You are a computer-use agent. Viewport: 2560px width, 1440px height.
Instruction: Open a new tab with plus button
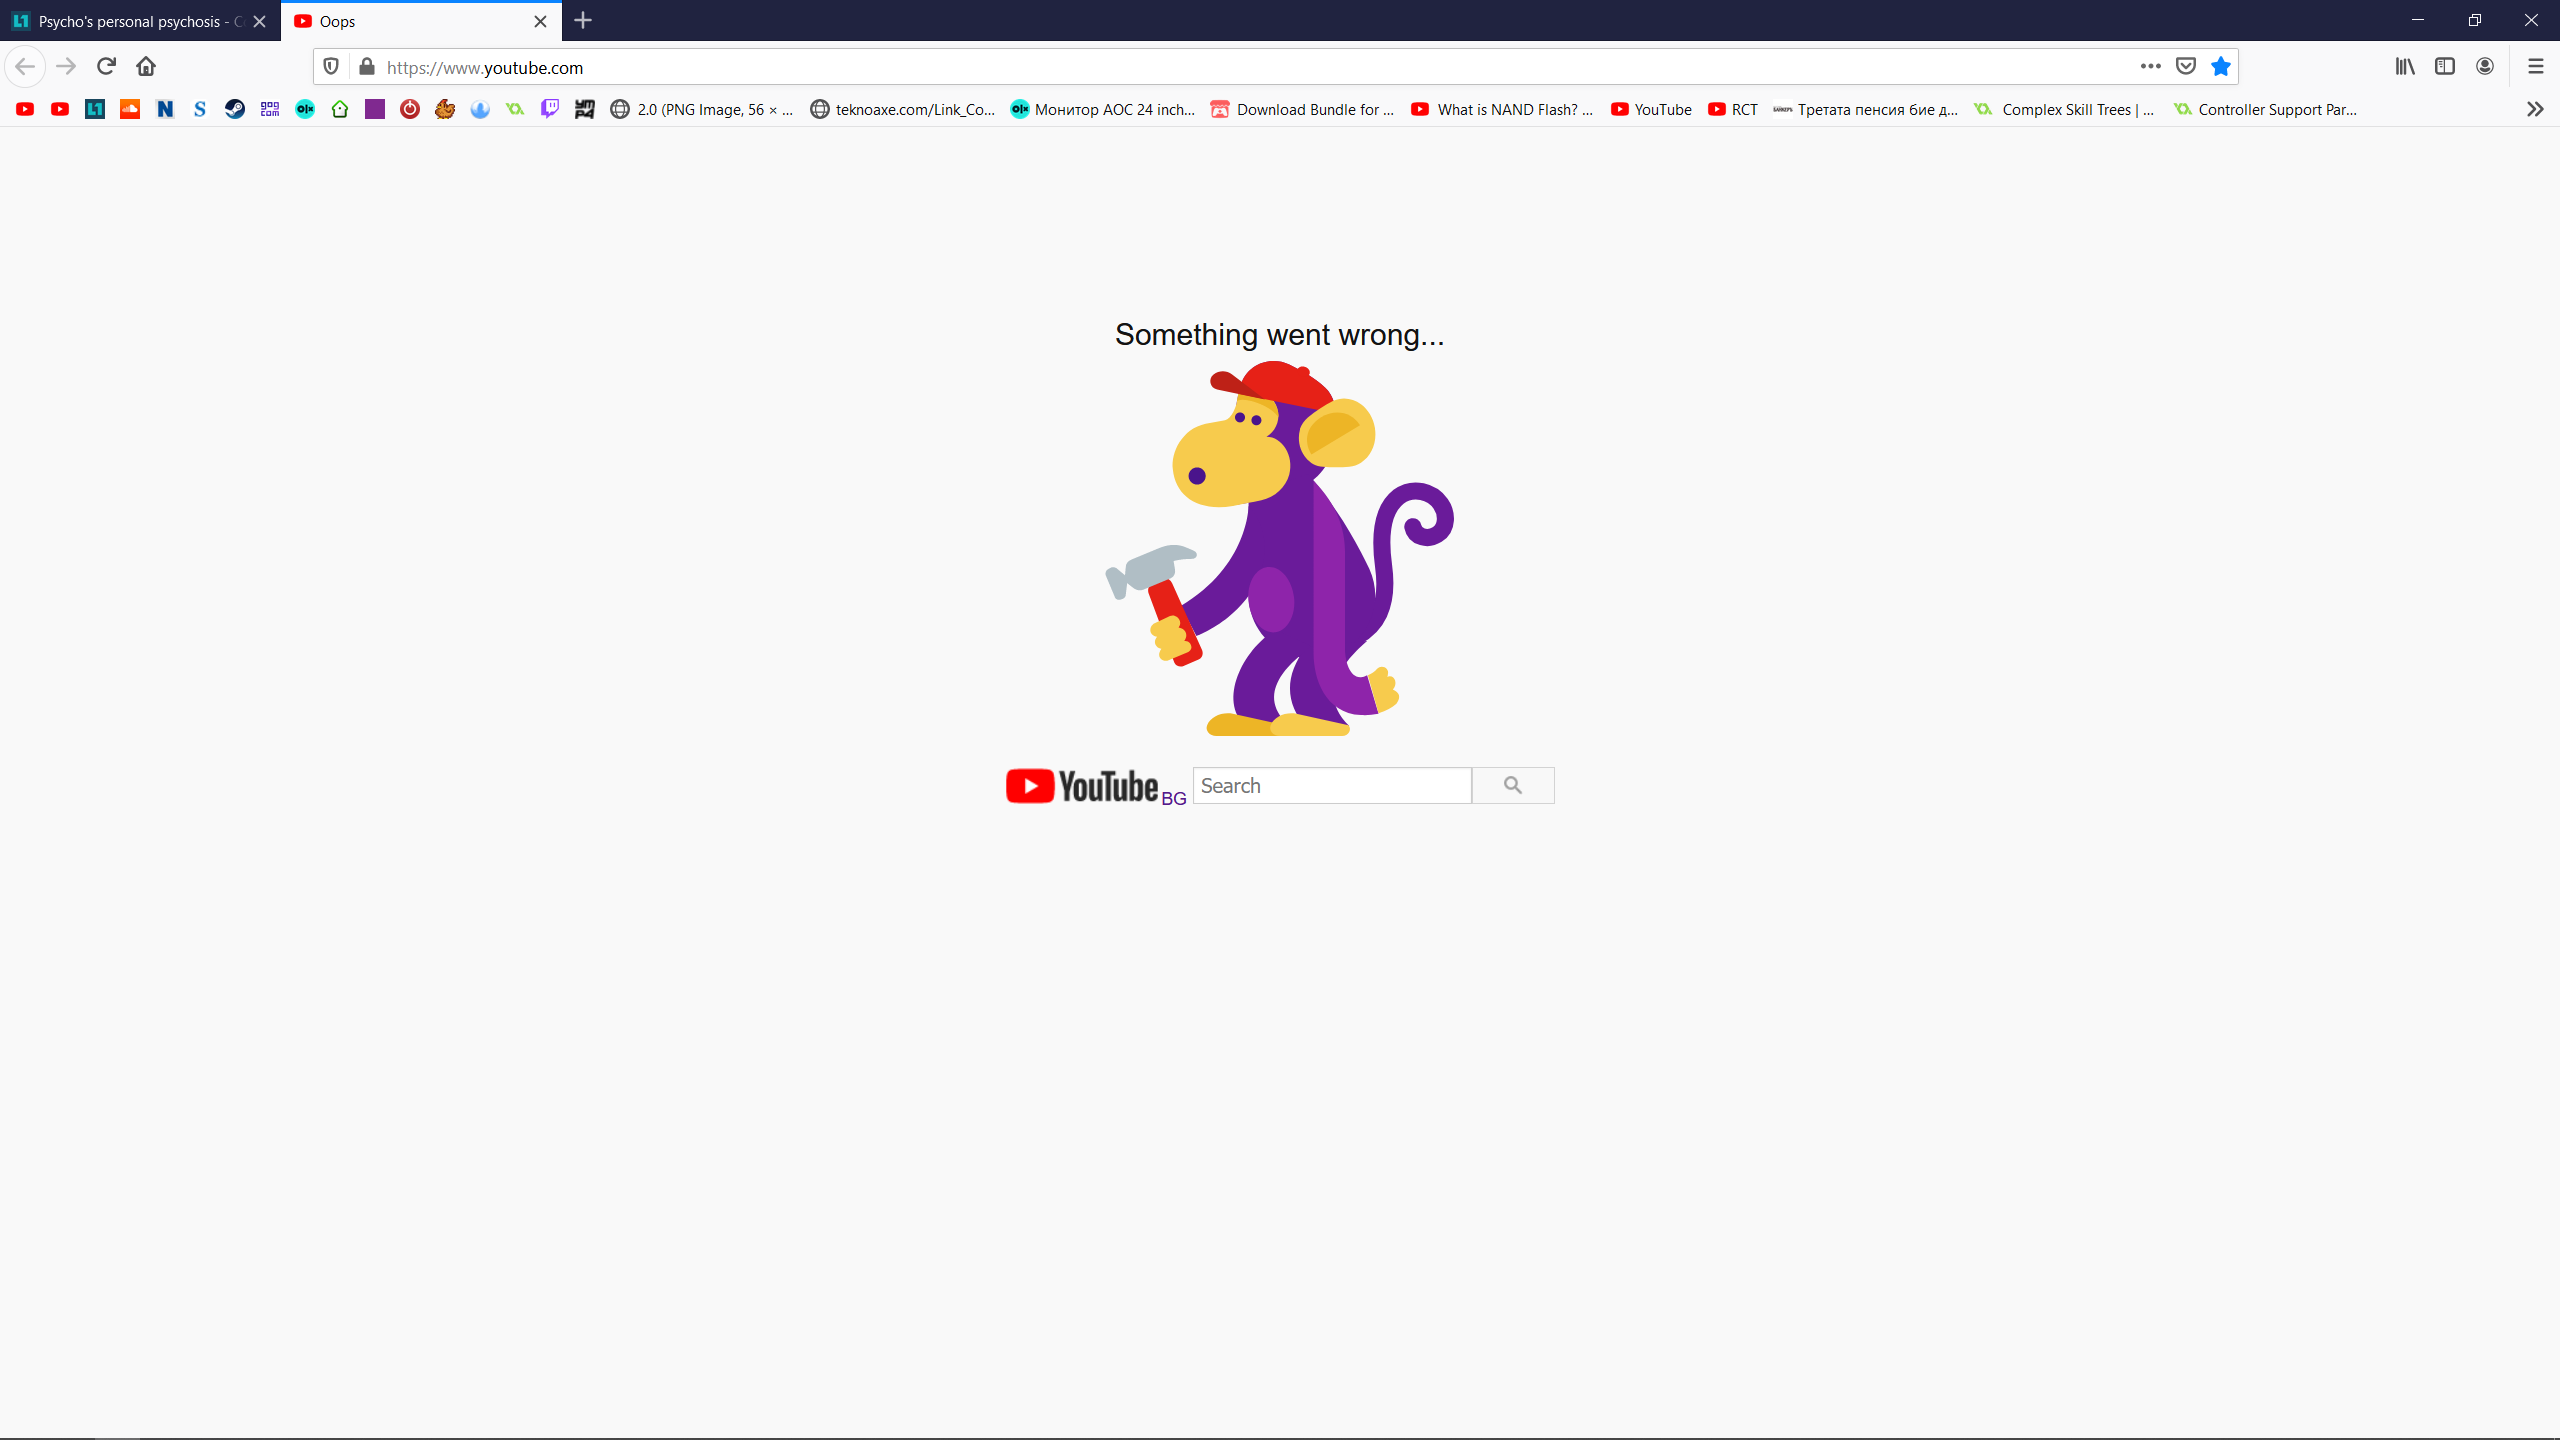coord(583,21)
